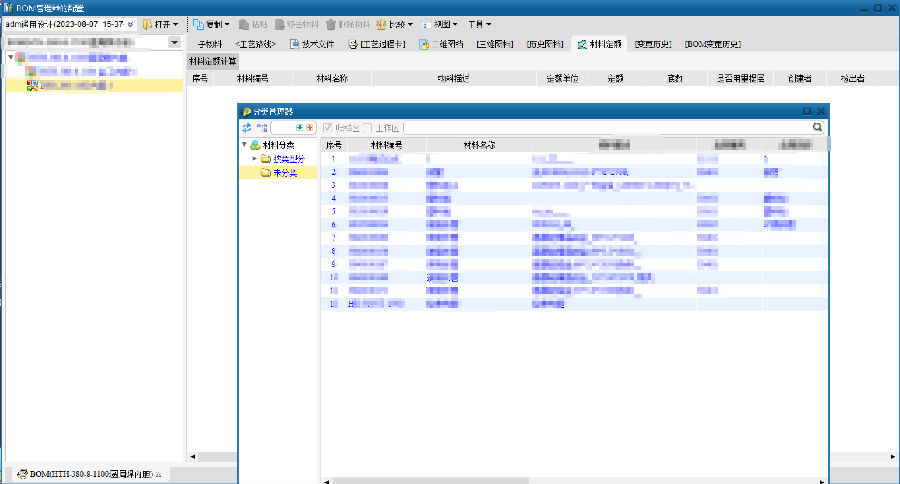
Task: Toggle the 工作区 checkbox
Action: (367, 128)
